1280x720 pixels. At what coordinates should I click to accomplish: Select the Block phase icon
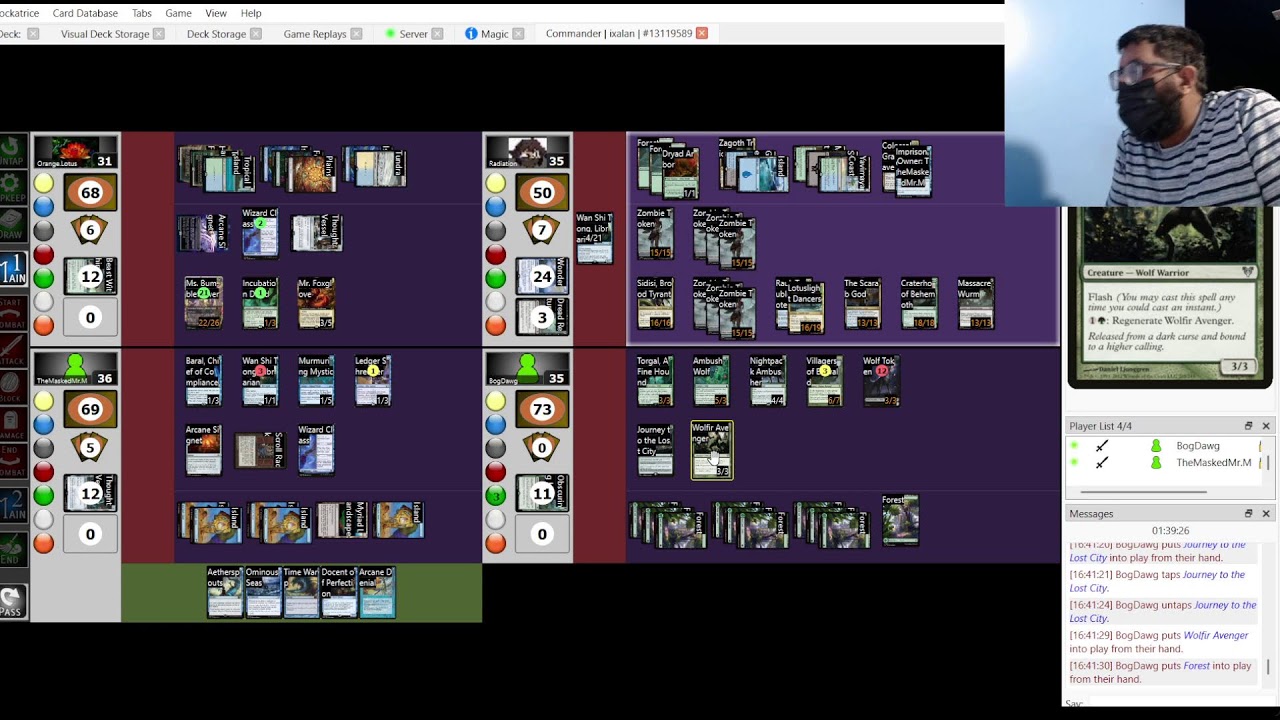click(11, 389)
